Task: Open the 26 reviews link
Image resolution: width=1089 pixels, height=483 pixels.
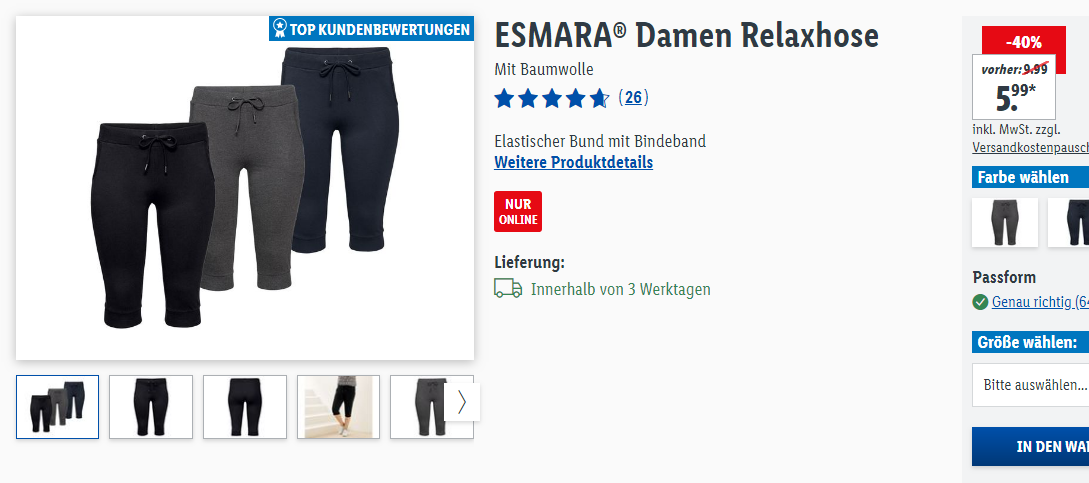Action: click(x=633, y=97)
